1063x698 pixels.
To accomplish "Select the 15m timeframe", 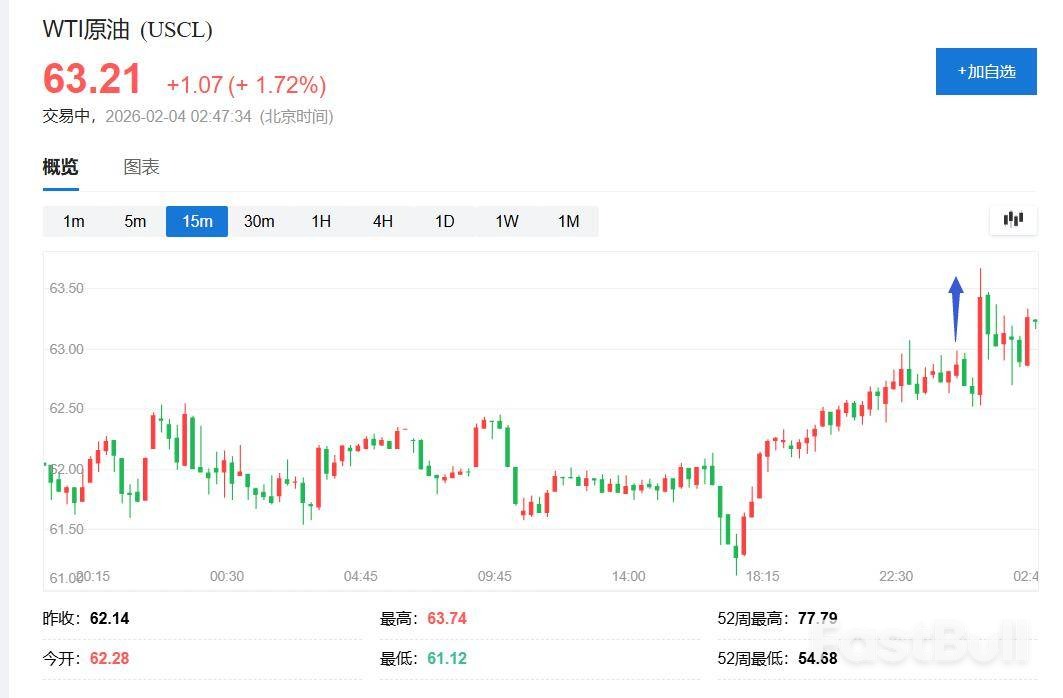I will coord(197,221).
